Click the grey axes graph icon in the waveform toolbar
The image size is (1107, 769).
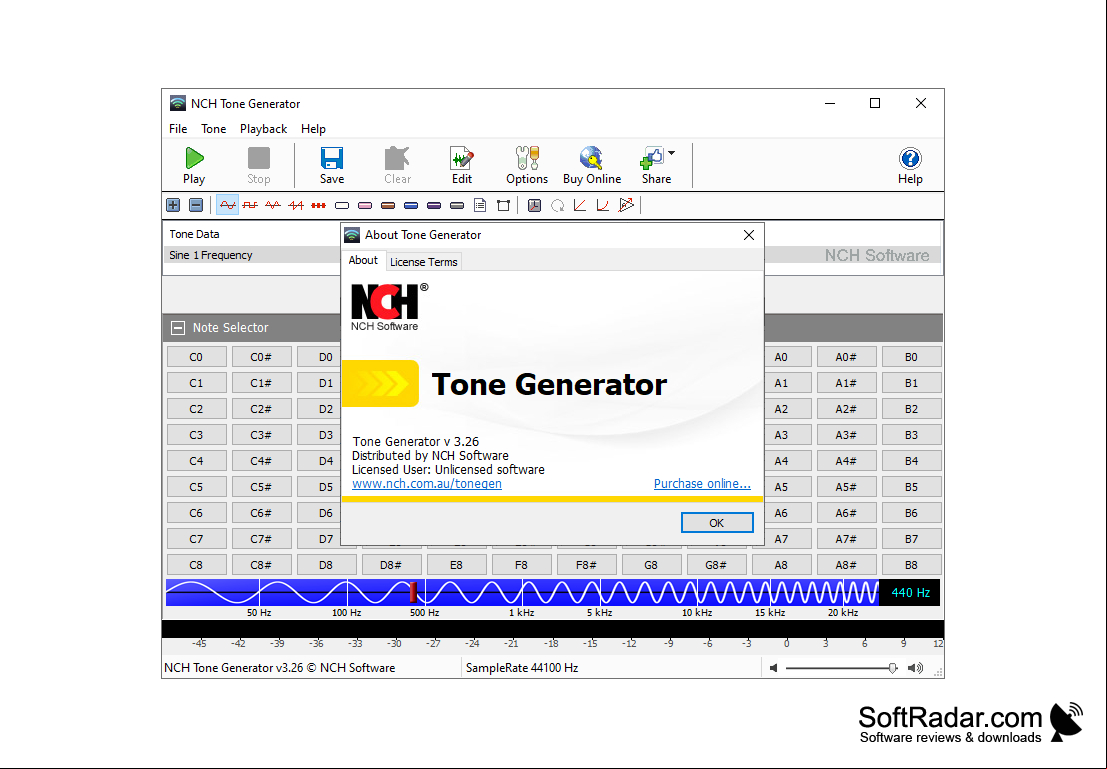(x=534, y=205)
